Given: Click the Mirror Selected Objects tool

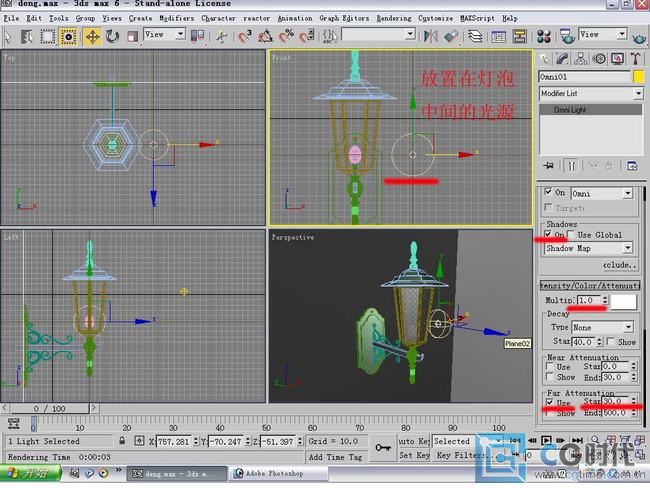Looking at the screenshot, I should 431,36.
